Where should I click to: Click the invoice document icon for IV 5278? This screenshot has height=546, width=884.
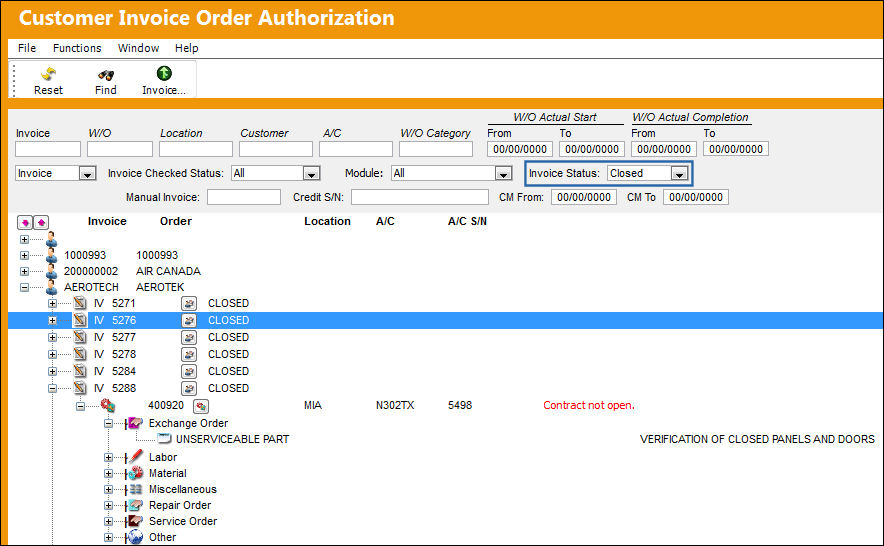[80, 354]
